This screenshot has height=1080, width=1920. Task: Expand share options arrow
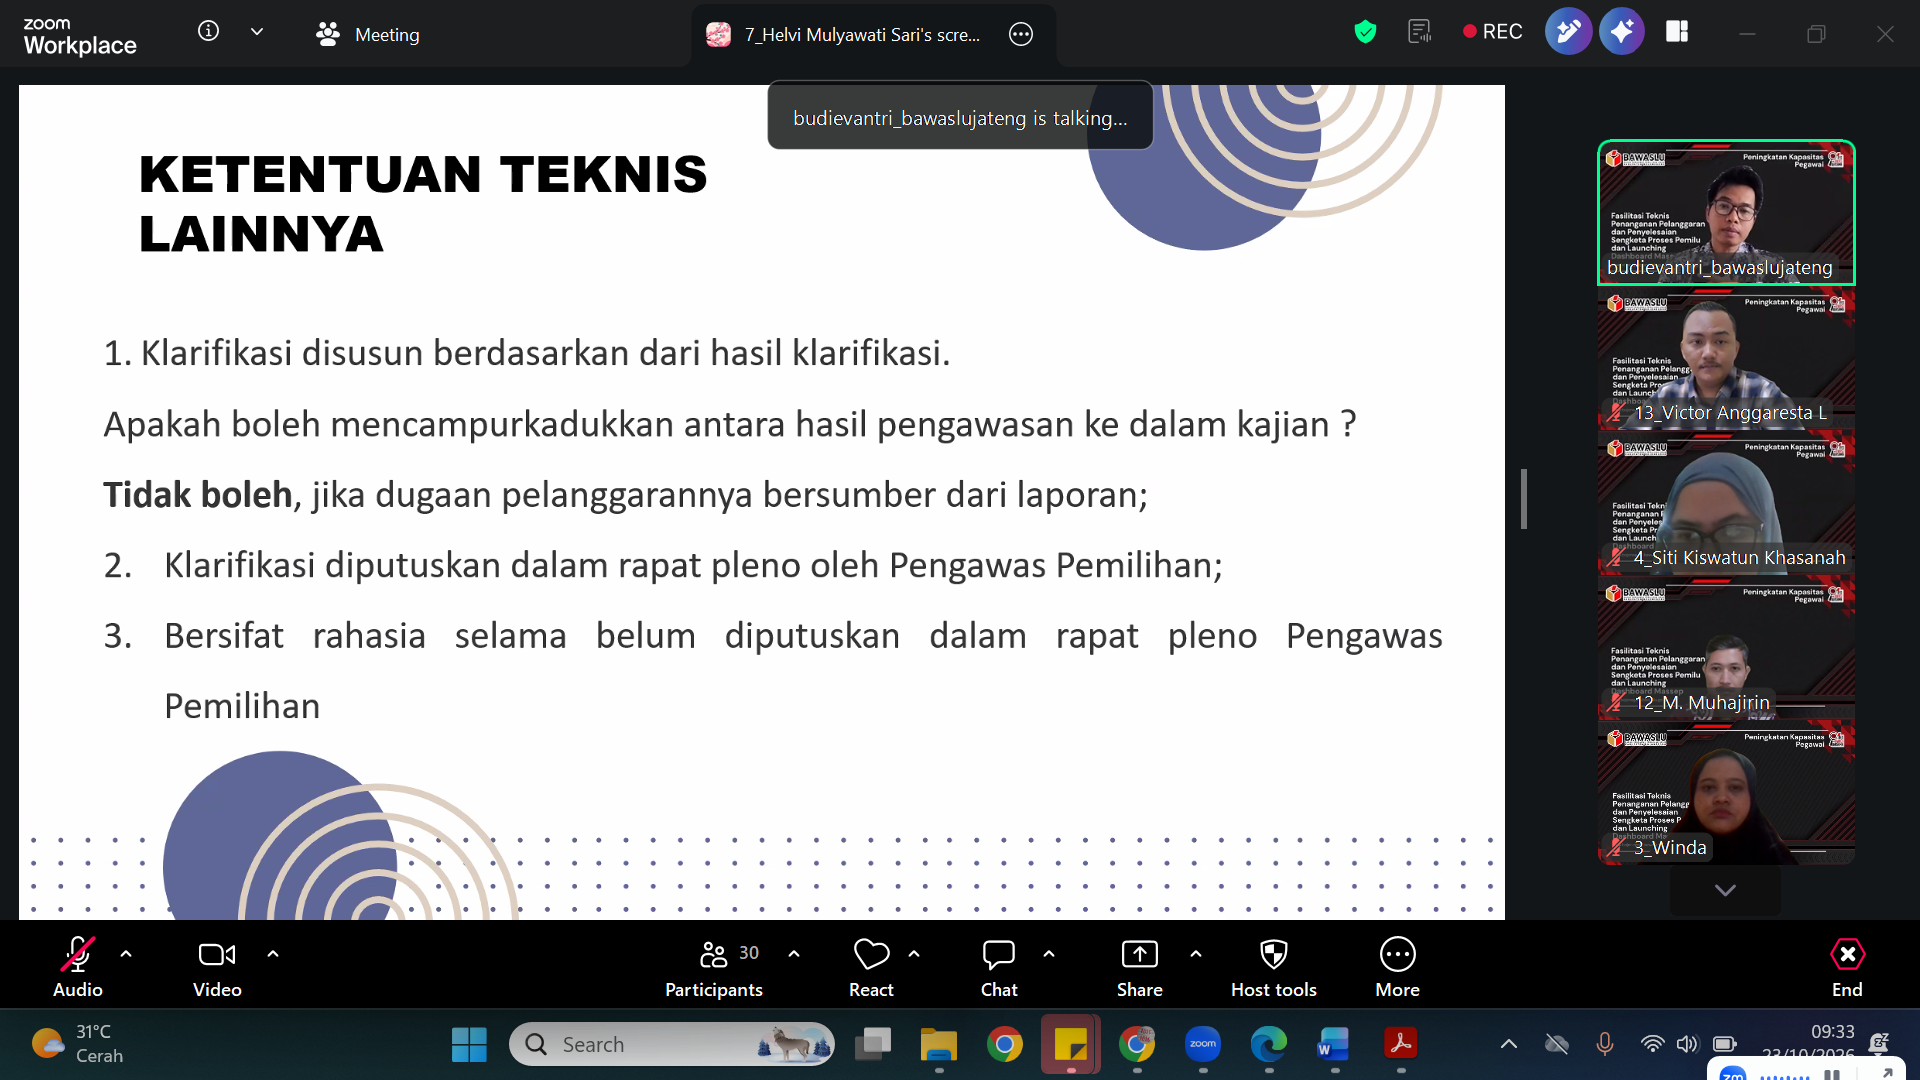(1196, 954)
